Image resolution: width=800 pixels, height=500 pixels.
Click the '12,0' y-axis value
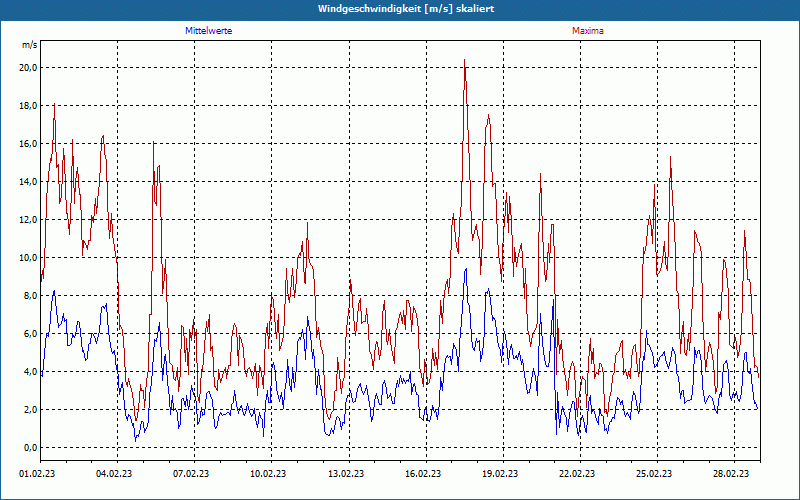click(28, 220)
